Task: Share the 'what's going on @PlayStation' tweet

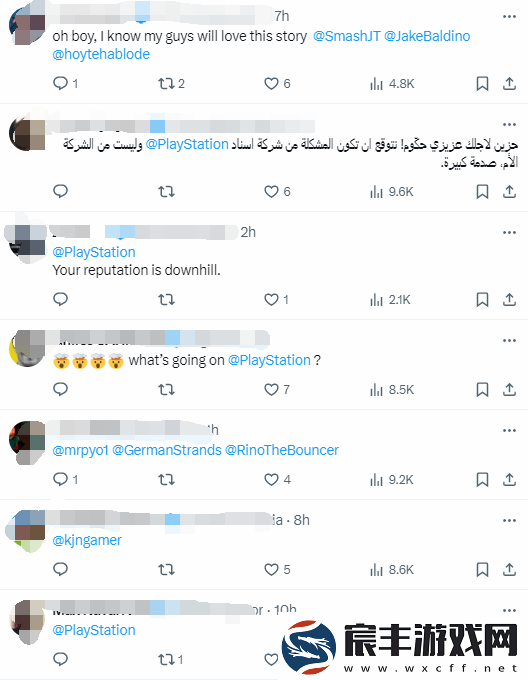Action: tap(509, 389)
